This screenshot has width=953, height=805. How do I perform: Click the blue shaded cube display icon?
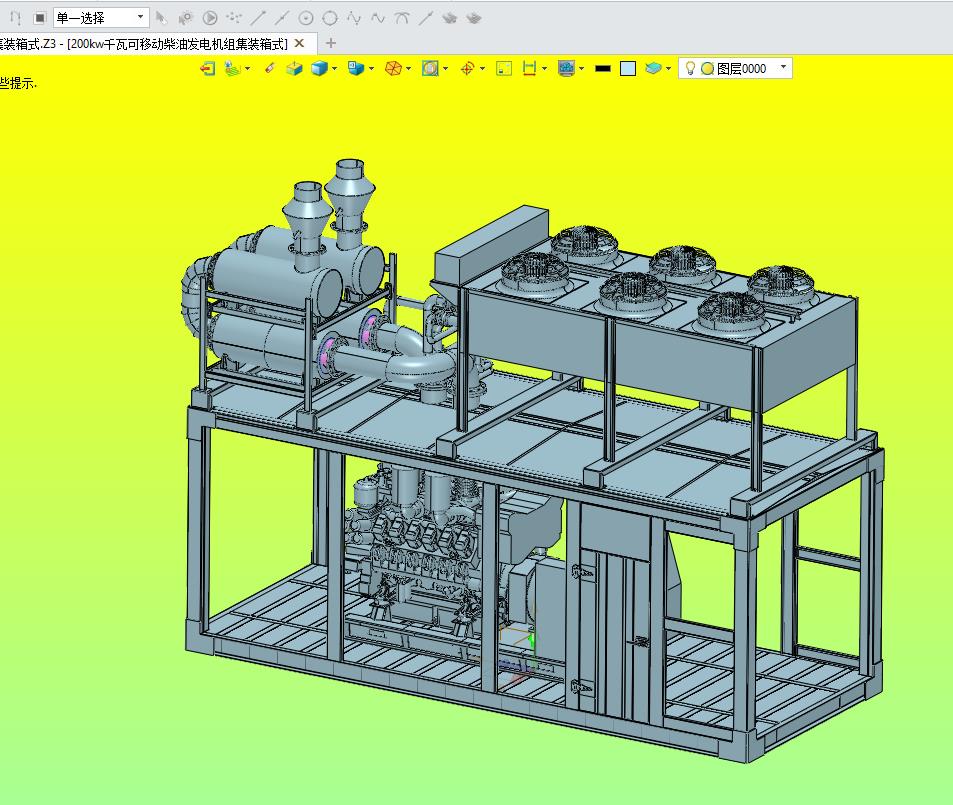319,69
